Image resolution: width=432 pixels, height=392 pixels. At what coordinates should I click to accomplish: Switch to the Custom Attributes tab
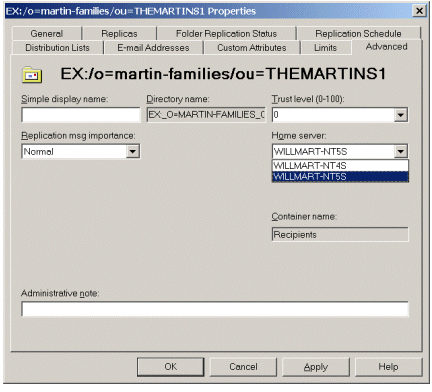pyautogui.click(x=252, y=48)
